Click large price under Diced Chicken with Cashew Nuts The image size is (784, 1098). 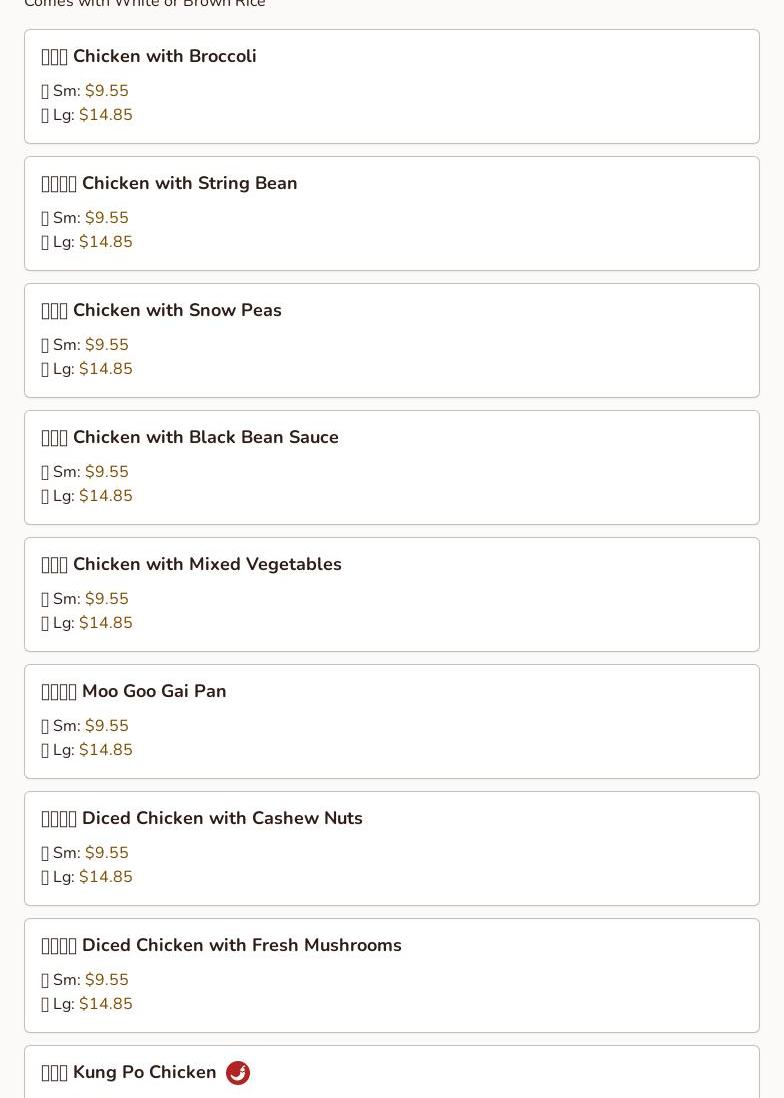tap(106, 877)
